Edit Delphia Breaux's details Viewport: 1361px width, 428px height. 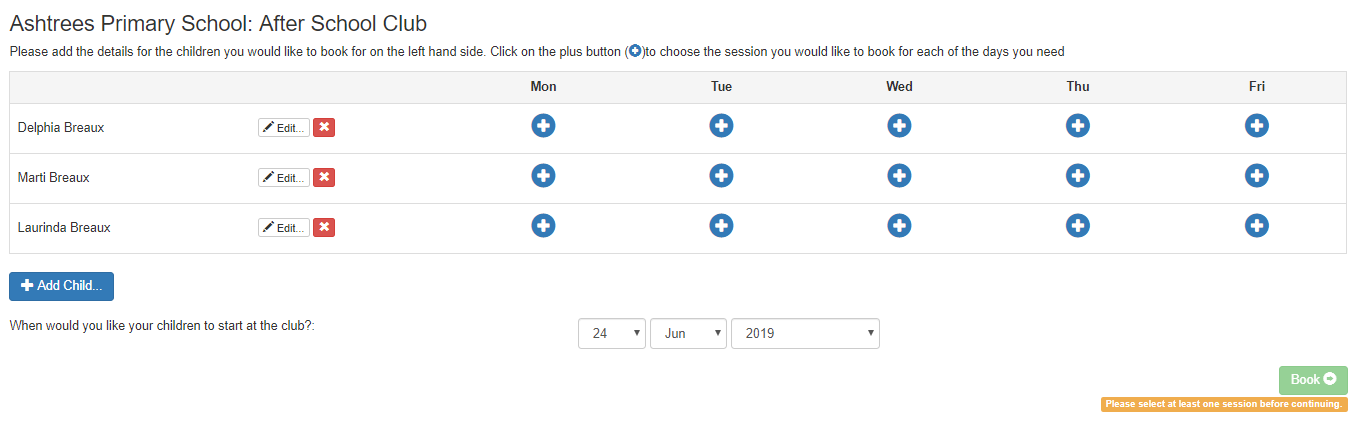pyautogui.click(x=284, y=128)
